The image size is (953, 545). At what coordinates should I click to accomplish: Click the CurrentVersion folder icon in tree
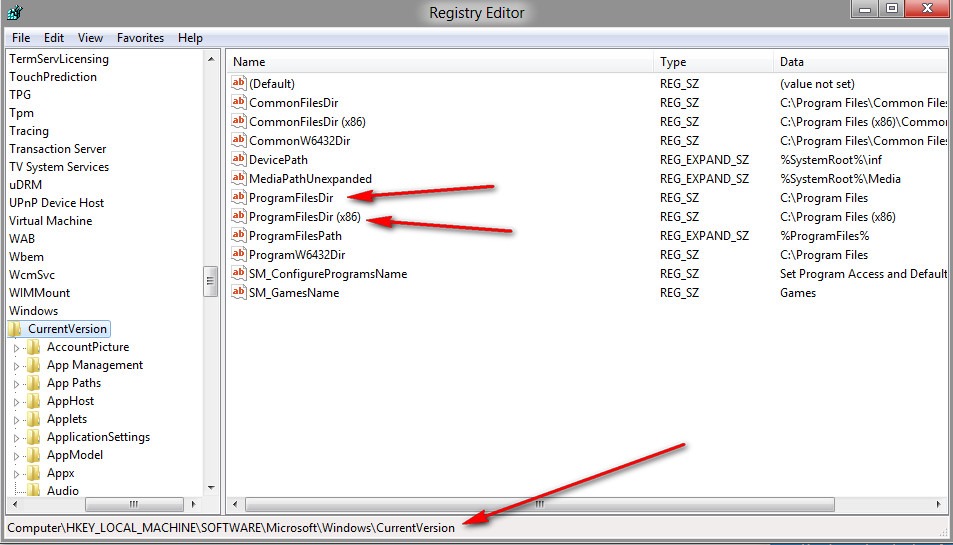click(16, 329)
